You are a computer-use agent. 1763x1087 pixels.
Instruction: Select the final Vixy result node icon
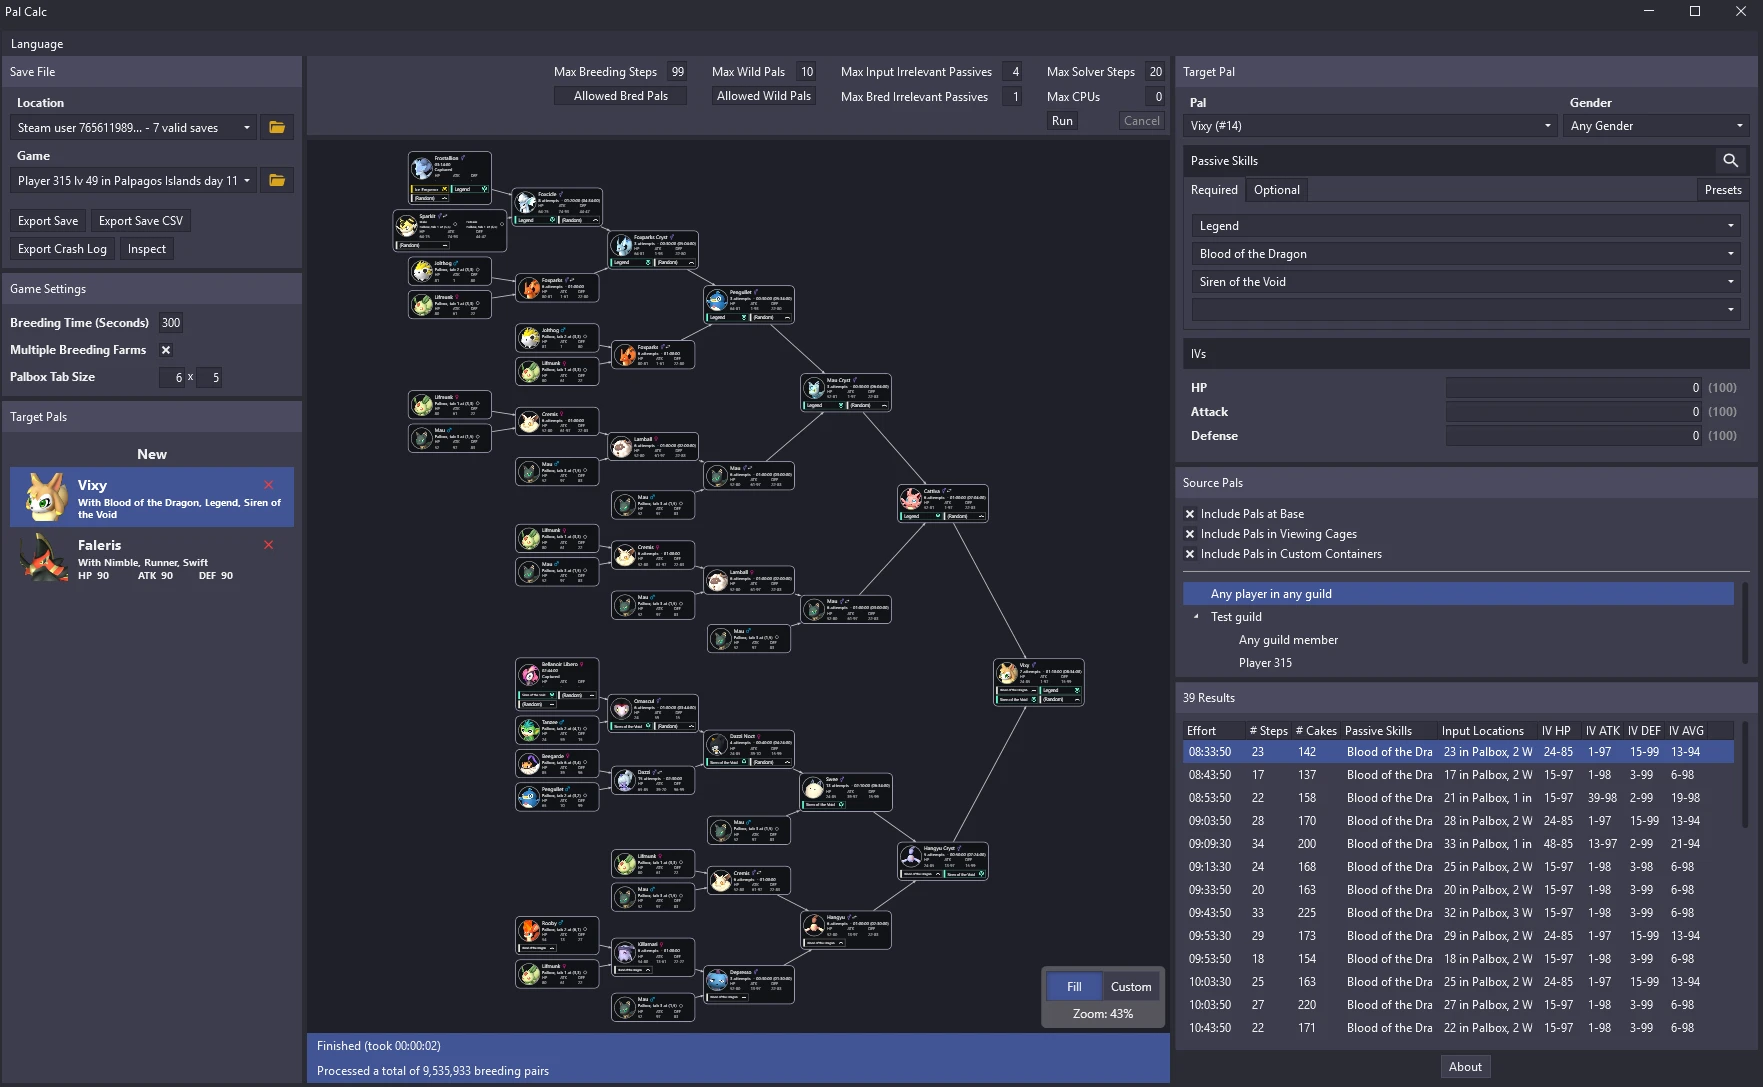(x=1008, y=673)
